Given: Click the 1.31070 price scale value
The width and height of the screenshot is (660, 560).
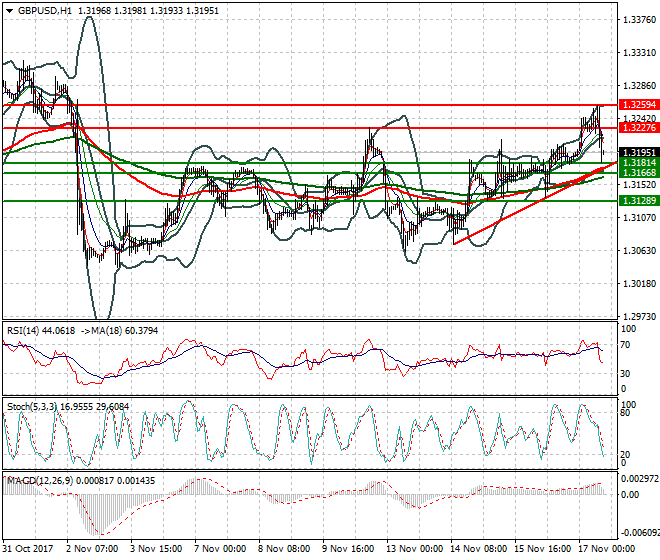Looking at the screenshot, I should 639,218.
